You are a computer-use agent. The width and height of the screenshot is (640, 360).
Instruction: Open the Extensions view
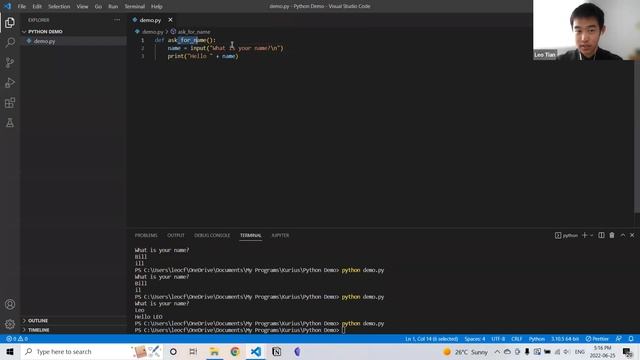[10, 102]
